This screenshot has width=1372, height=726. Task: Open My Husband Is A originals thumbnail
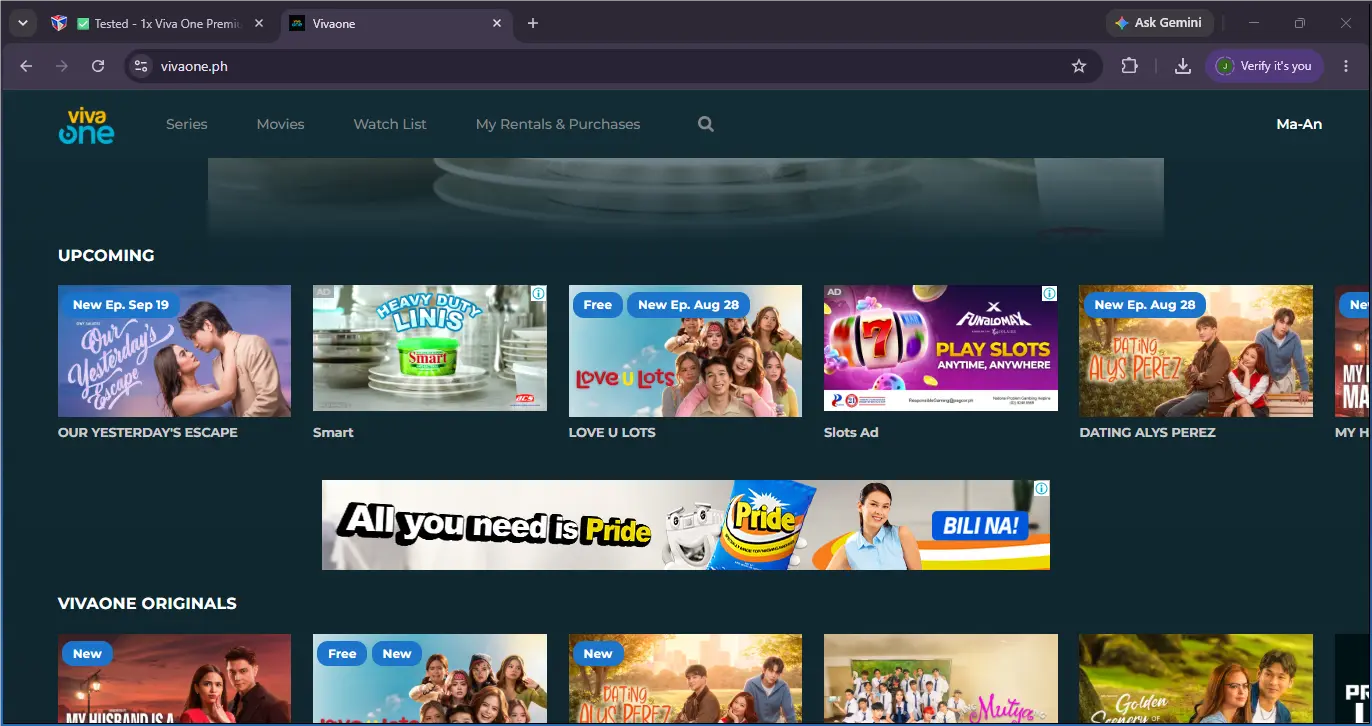[174, 680]
